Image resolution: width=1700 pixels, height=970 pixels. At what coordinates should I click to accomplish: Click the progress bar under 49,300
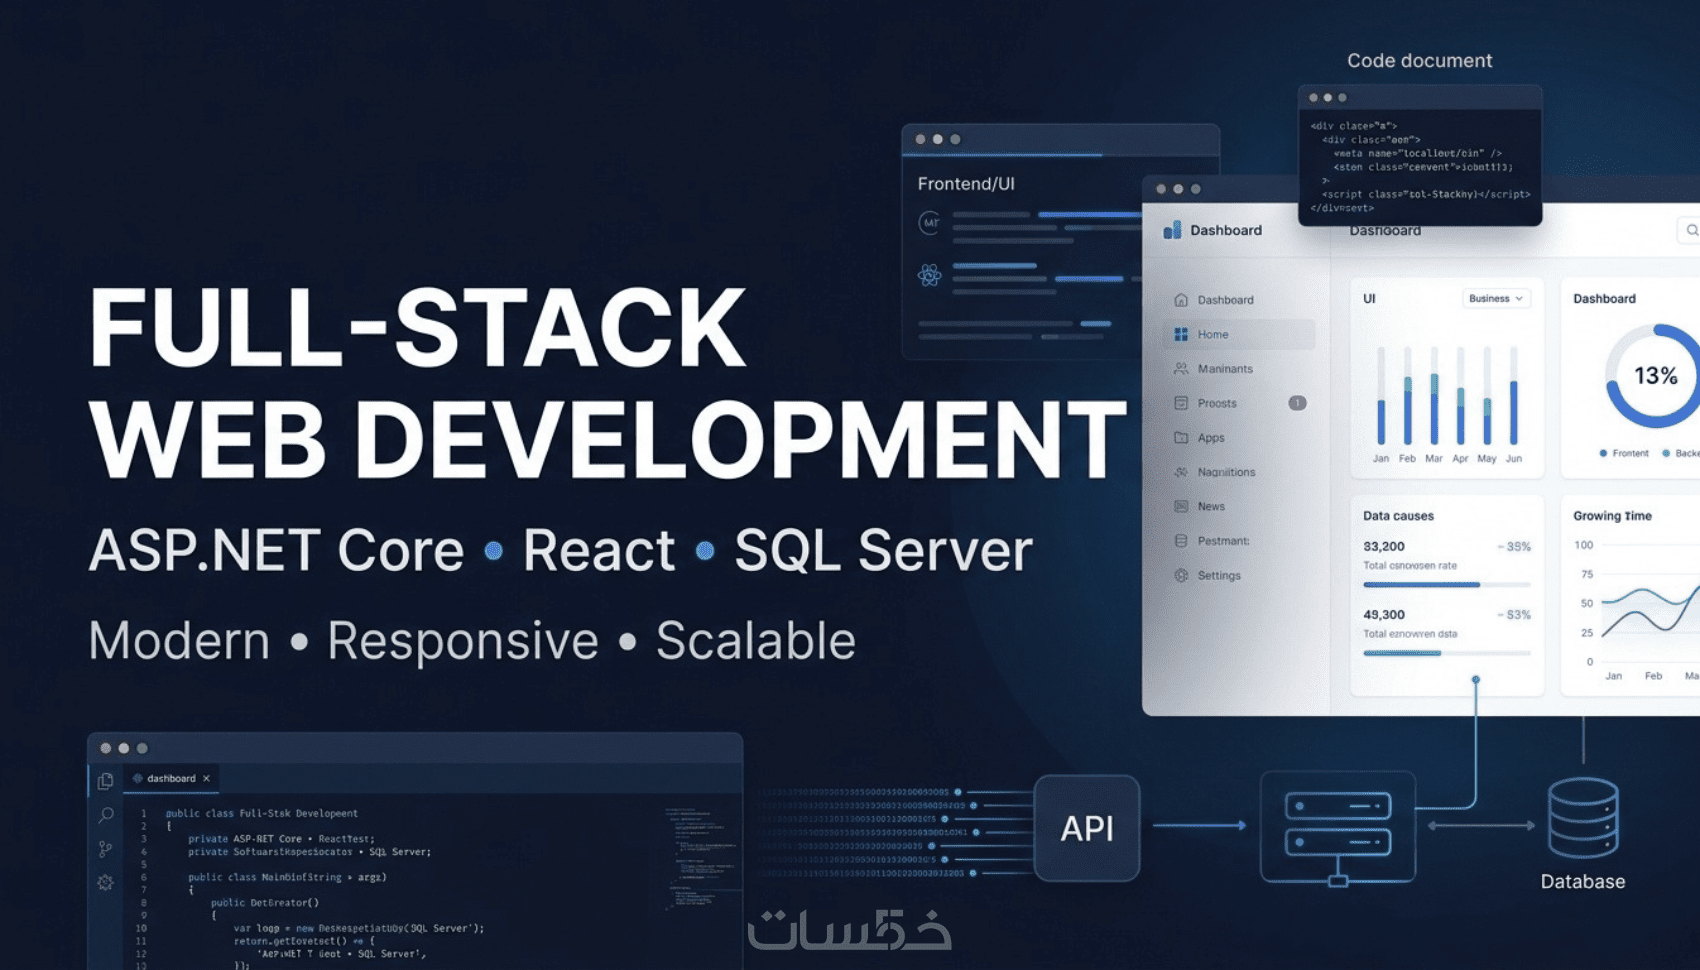pos(1446,653)
